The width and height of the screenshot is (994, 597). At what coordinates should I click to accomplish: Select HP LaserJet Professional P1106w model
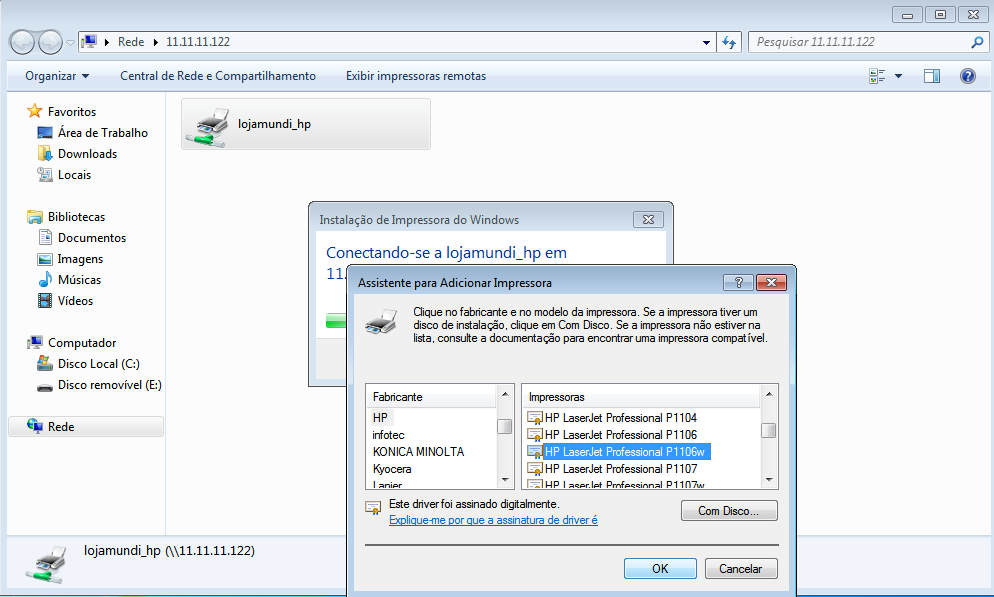point(626,452)
